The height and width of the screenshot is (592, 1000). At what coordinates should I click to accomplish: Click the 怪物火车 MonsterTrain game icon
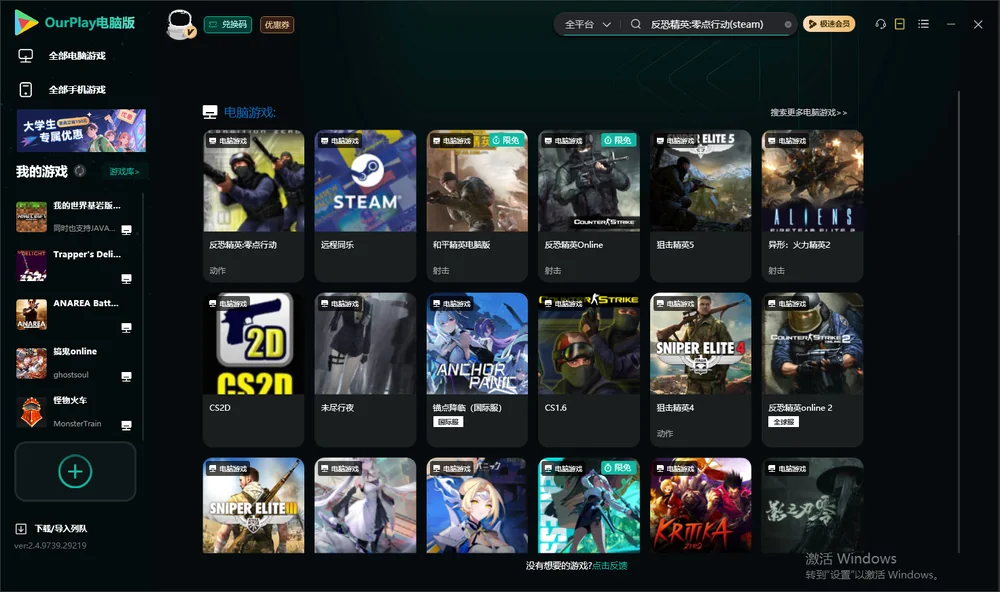31,412
